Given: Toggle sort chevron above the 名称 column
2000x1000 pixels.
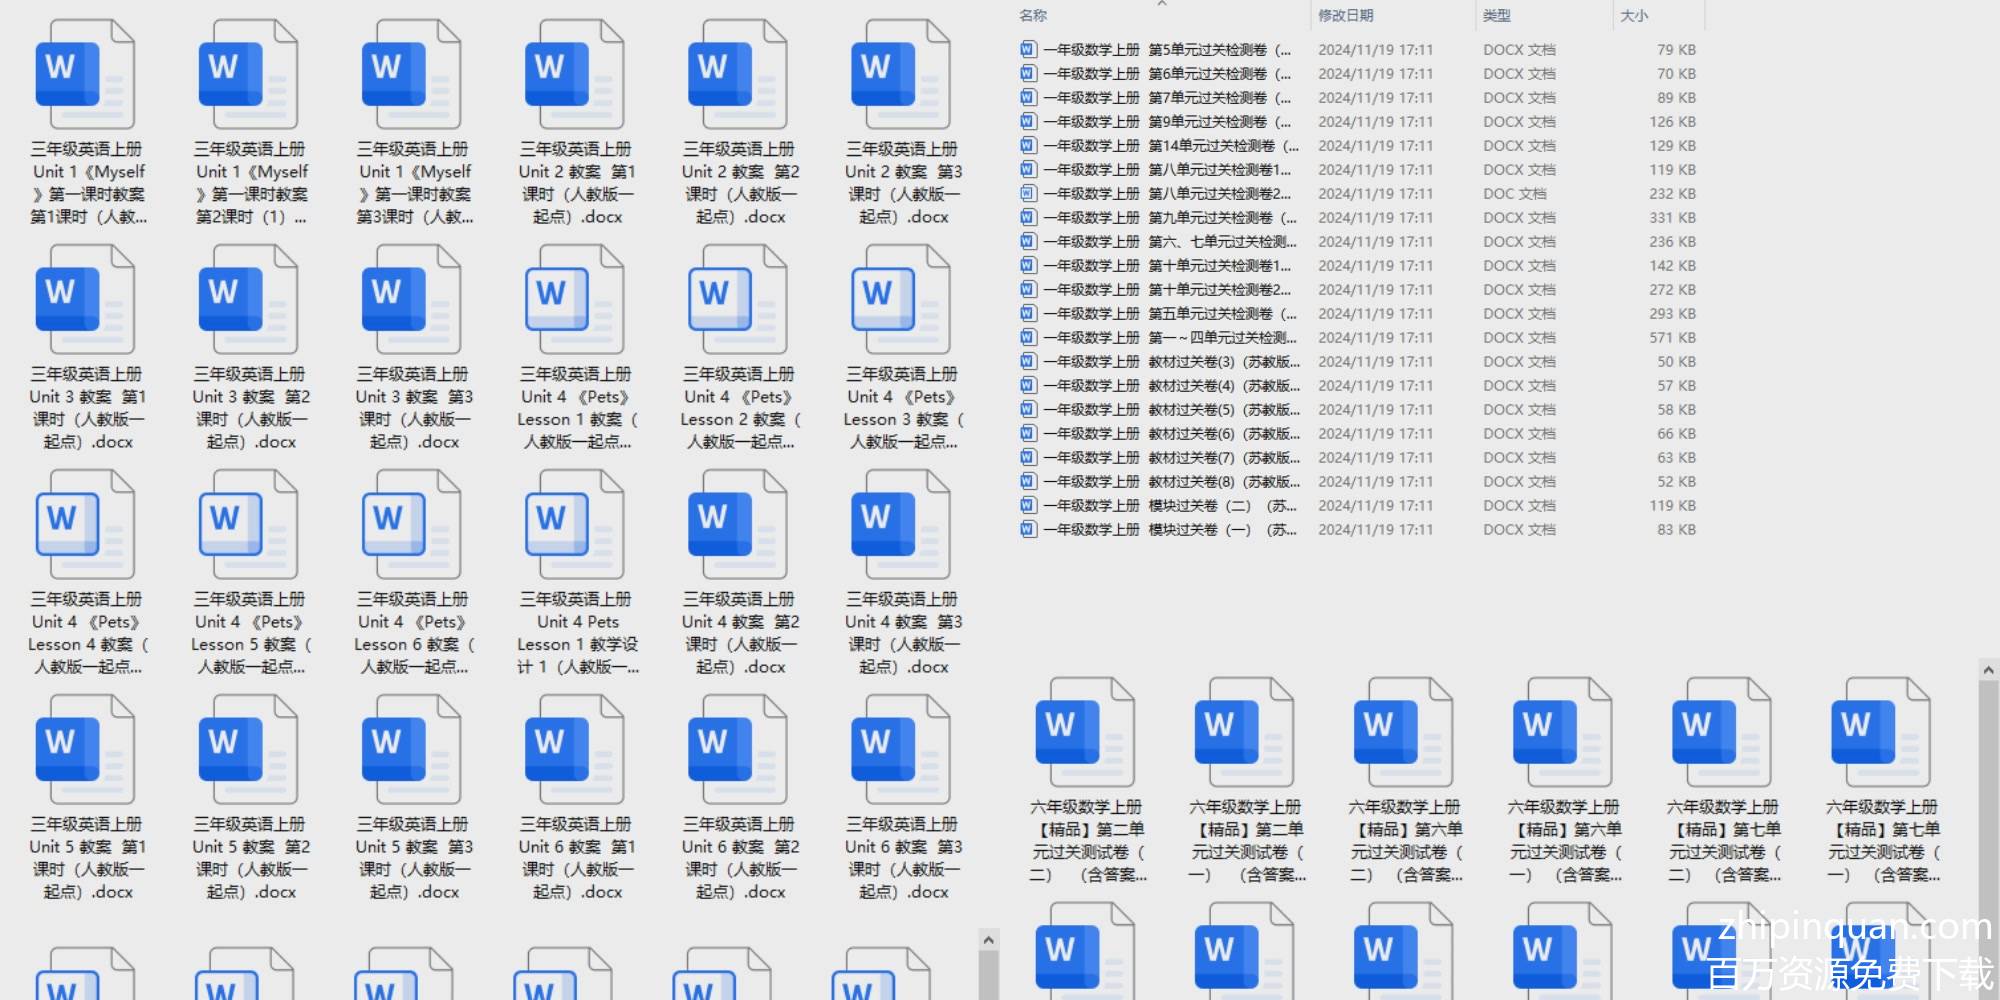Looking at the screenshot, I should pyautogui.click(x=1162, y=4).
